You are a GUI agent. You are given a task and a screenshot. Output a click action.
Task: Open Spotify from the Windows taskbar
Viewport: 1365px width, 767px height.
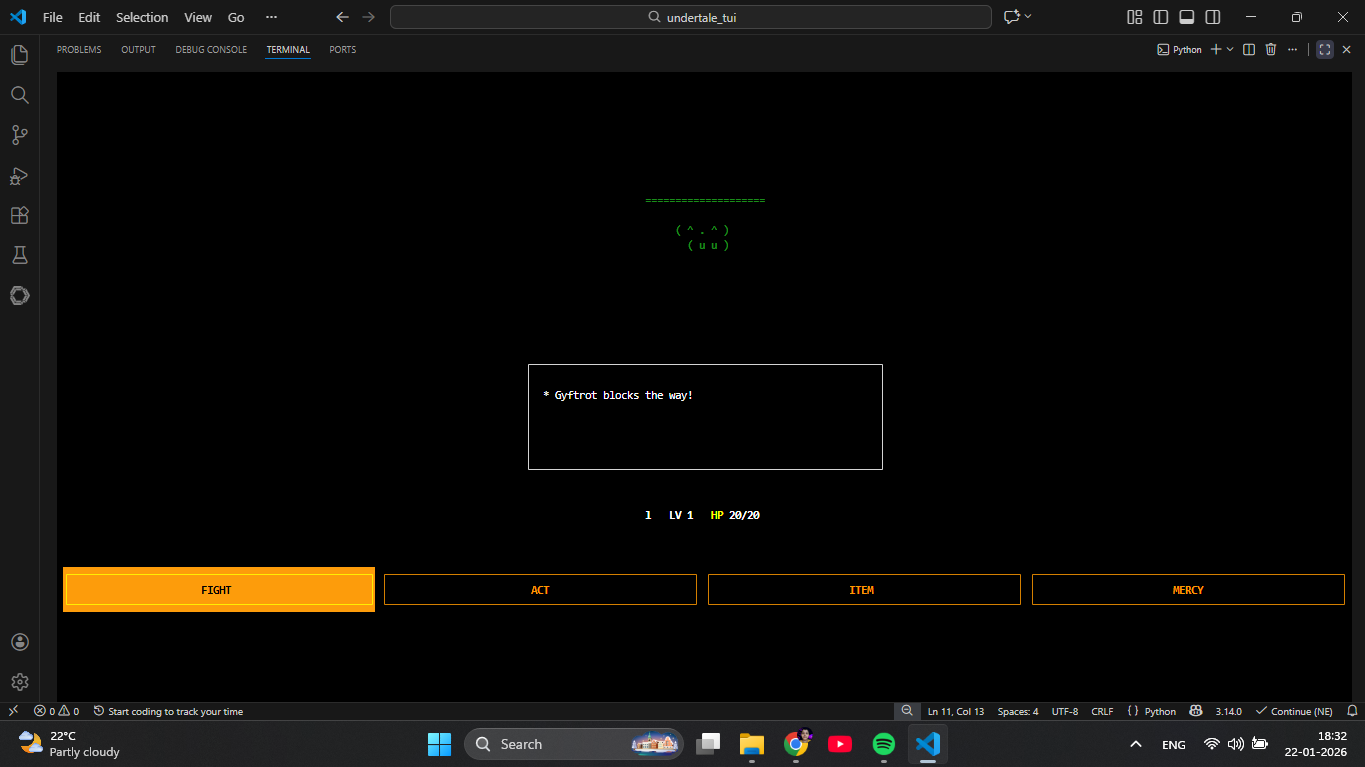pos(883,744)
